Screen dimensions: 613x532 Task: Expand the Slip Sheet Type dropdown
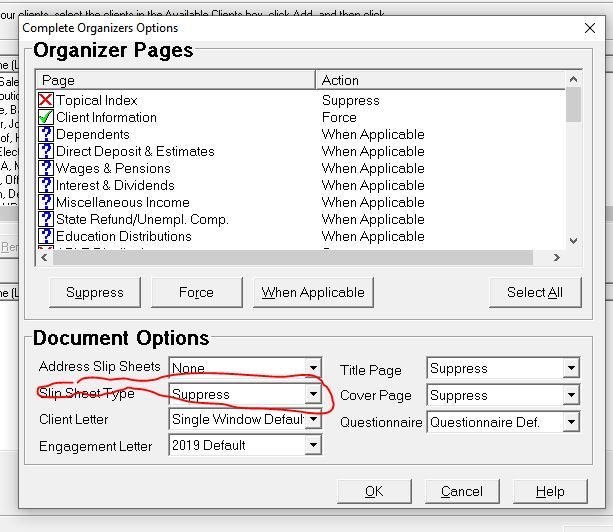[x=313, y=395]
